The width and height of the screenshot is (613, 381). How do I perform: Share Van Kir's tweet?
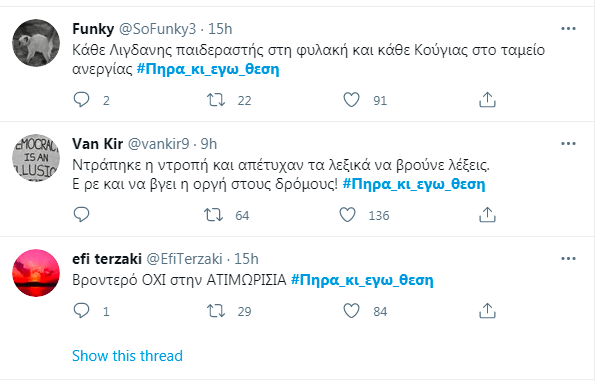click(x=487, y=215)
